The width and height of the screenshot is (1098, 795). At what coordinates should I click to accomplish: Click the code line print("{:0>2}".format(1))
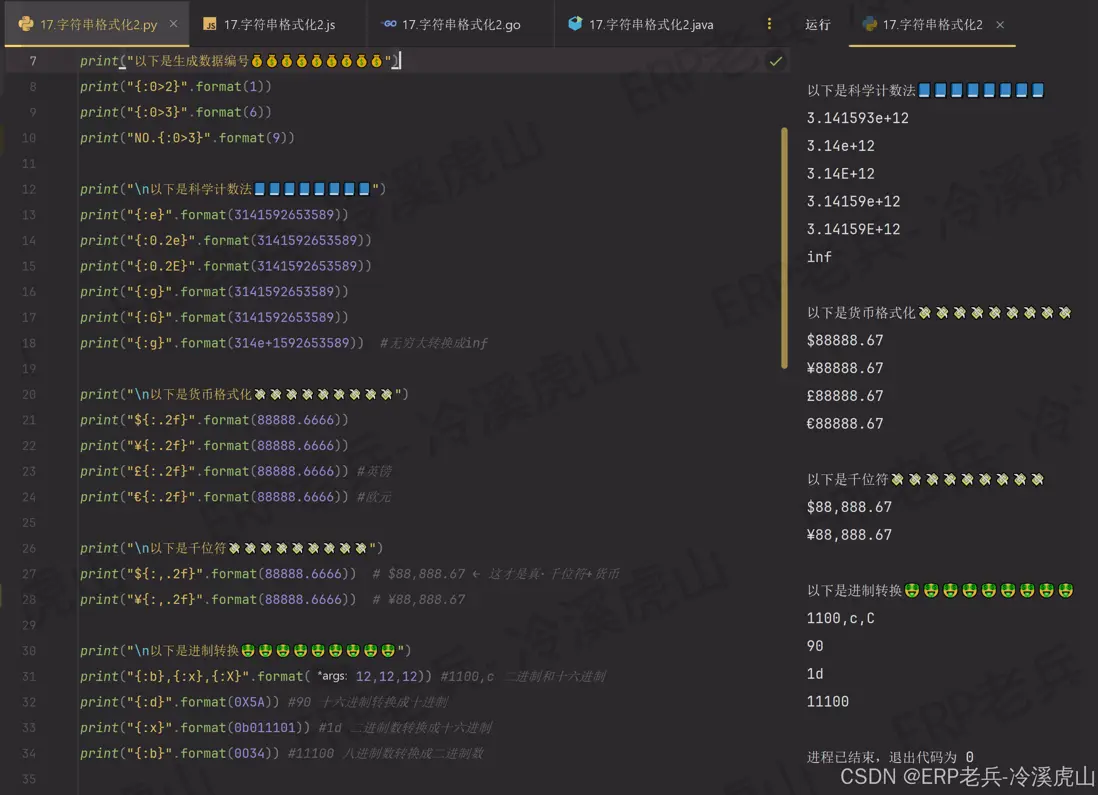coord(176,86)
